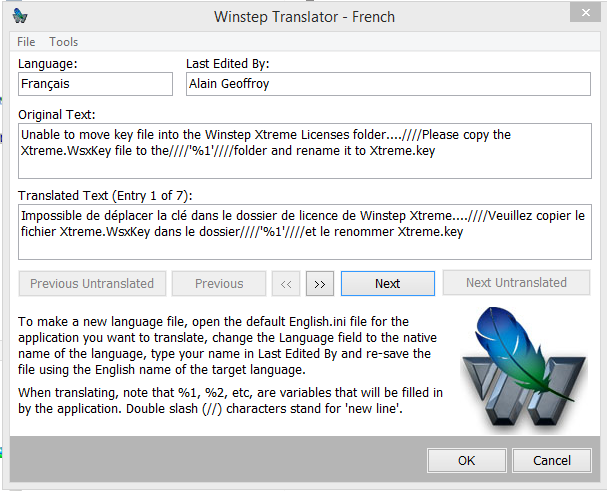
Task: Click the window title 'Winstep Translator - French'
Action: [x=304, y=17]
